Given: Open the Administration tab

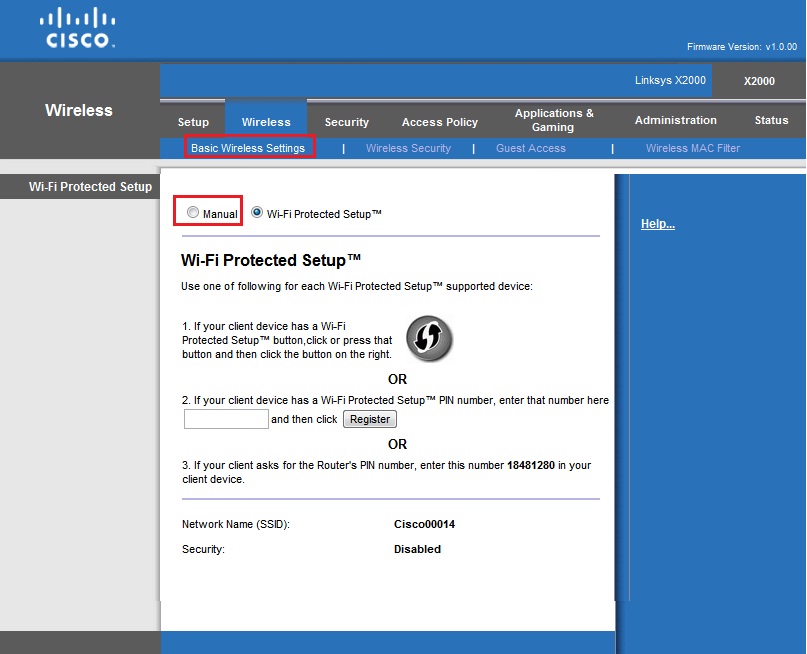Looking at the screenshot, I should (675, 120).
